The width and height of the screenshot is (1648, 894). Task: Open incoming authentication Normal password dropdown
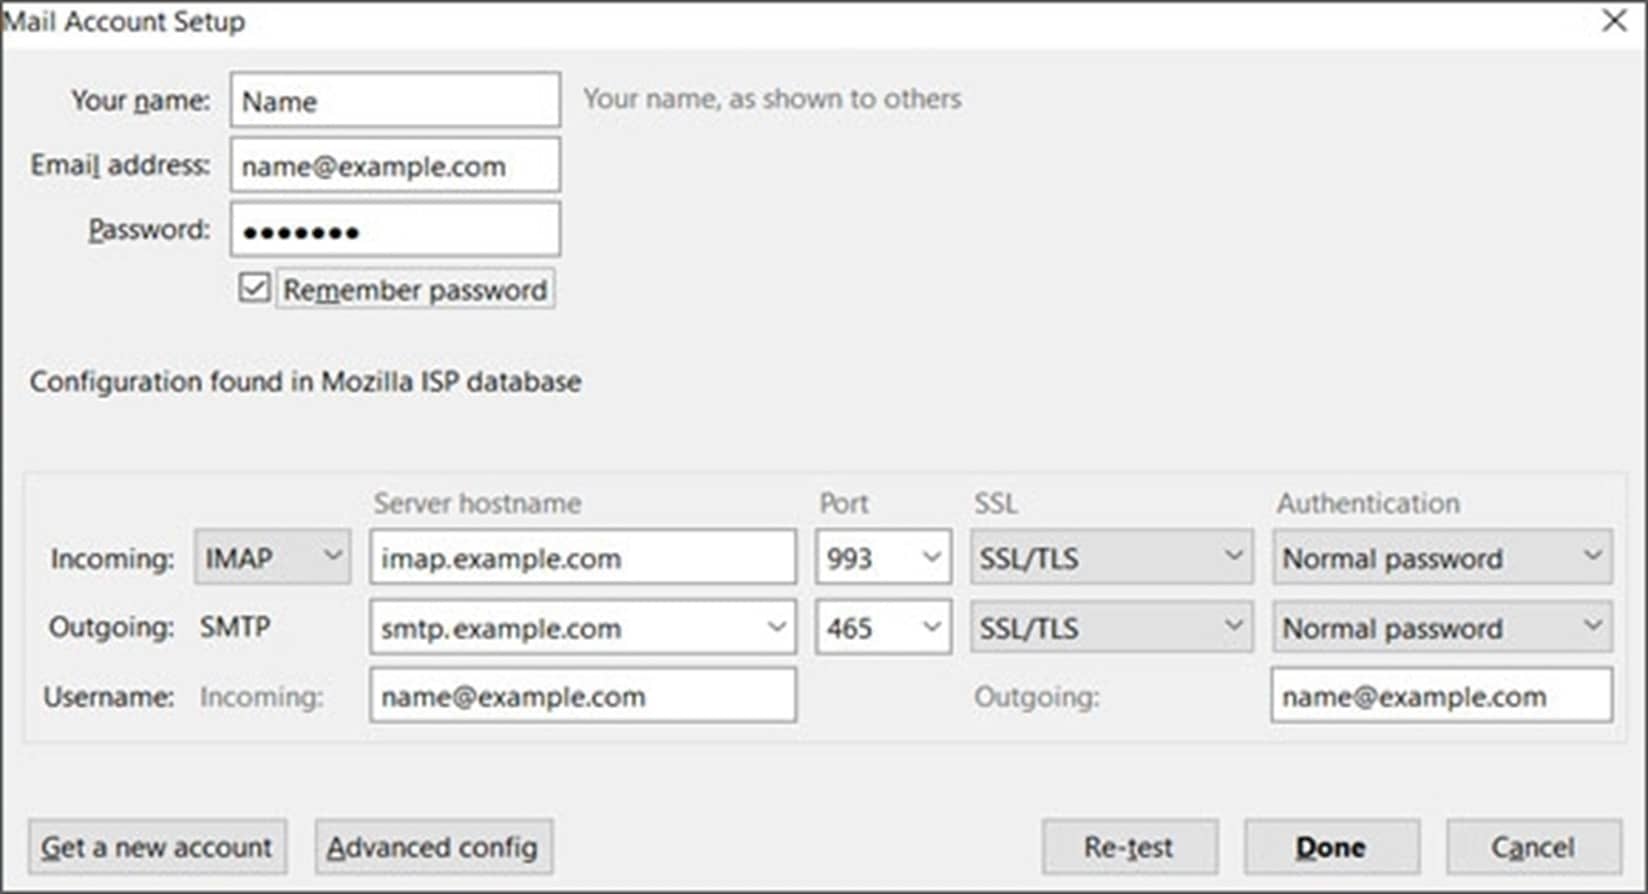[1441, 557]
